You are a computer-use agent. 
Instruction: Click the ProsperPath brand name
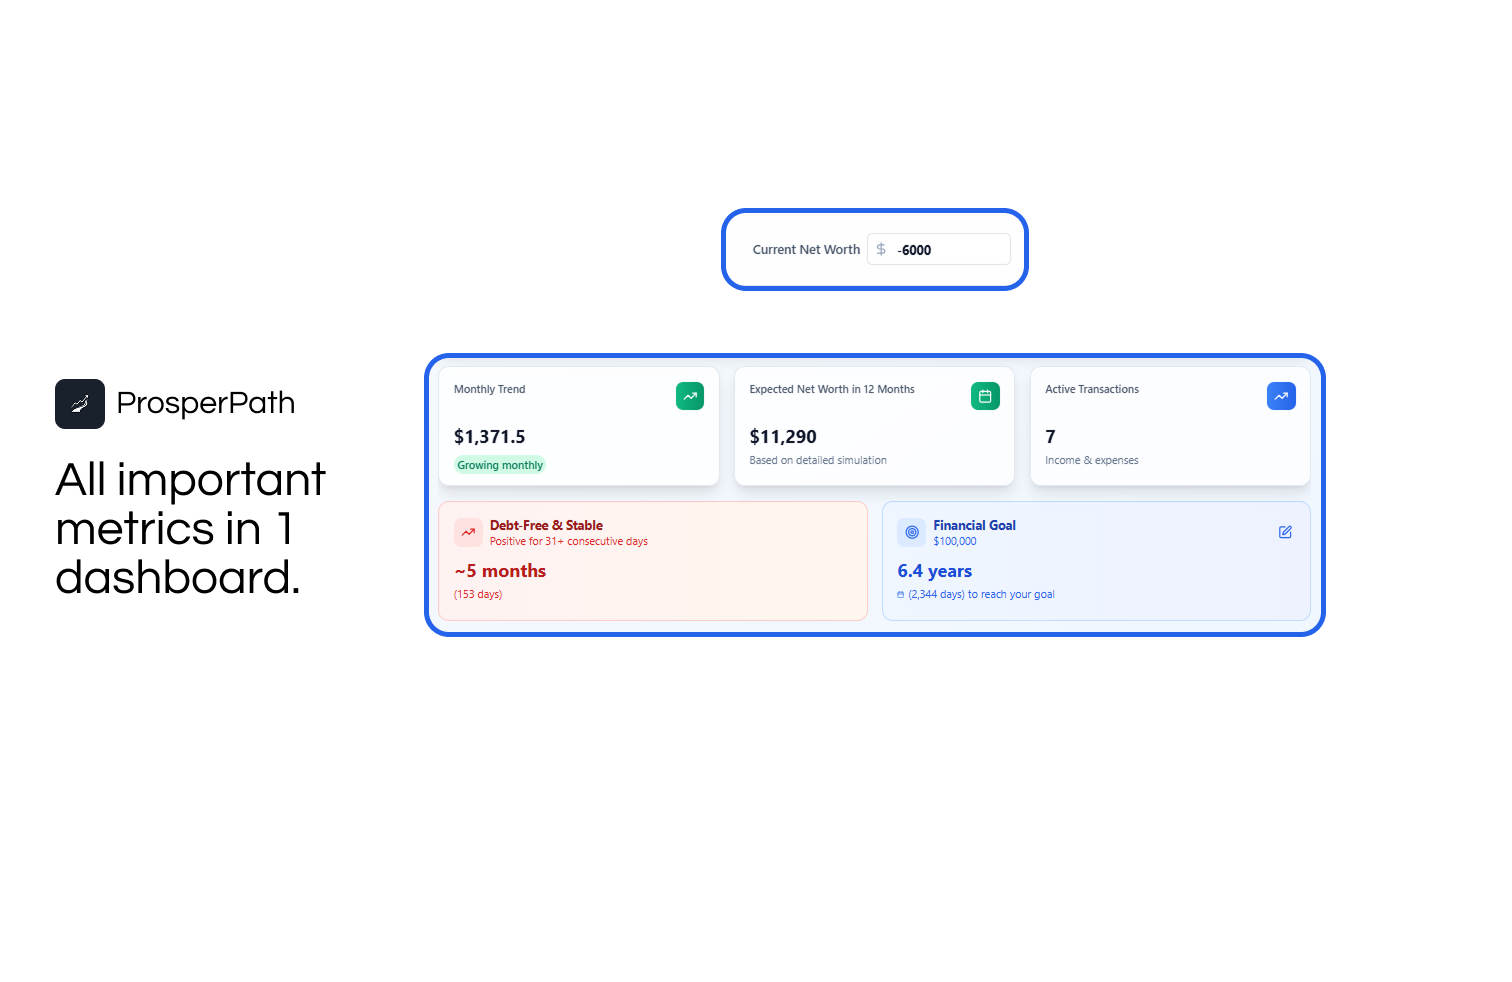coord(206,403)
